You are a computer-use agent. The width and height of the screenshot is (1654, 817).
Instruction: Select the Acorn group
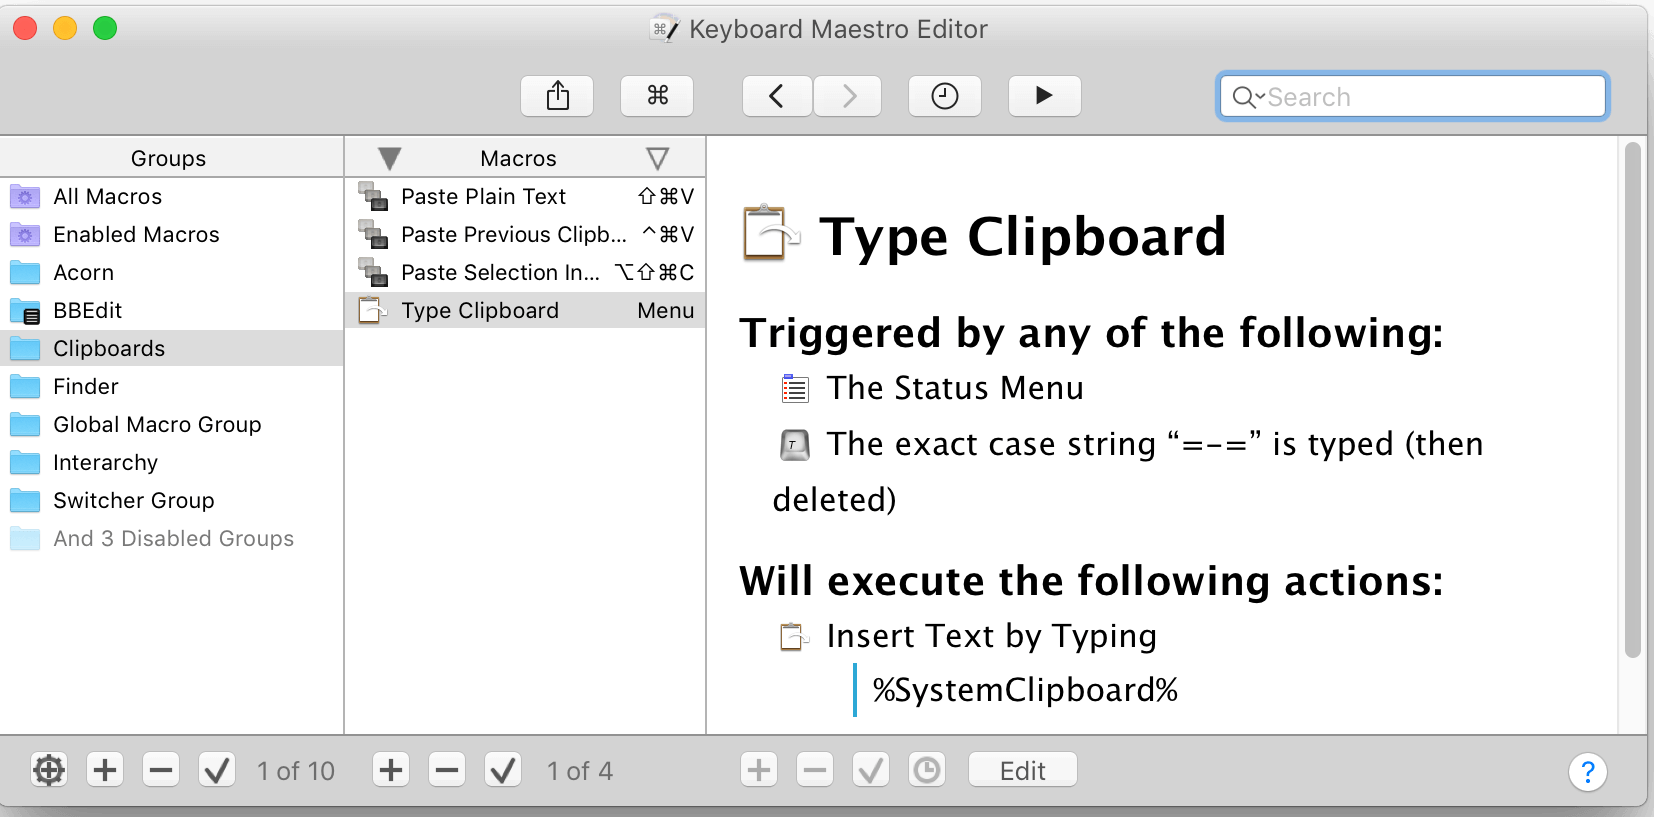(x=172, y=272)
